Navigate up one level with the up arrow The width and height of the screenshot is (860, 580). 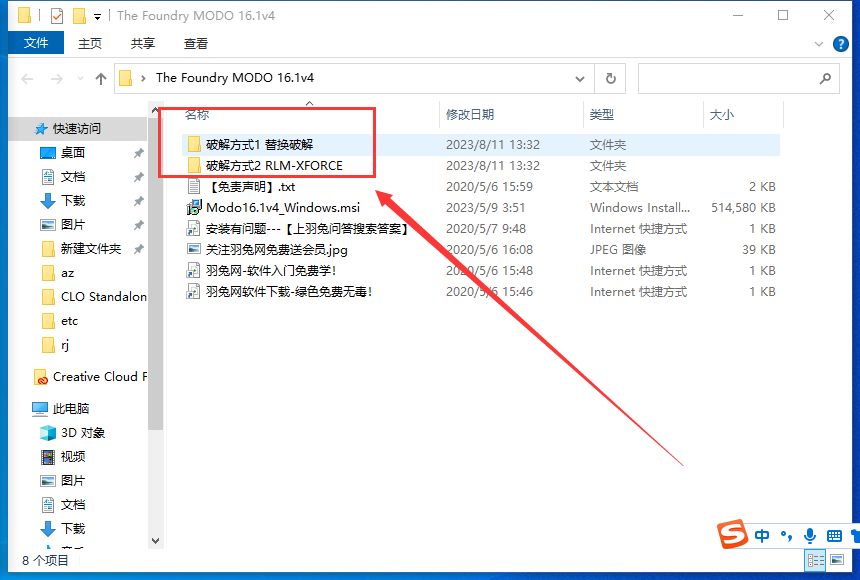click(99, 77)
